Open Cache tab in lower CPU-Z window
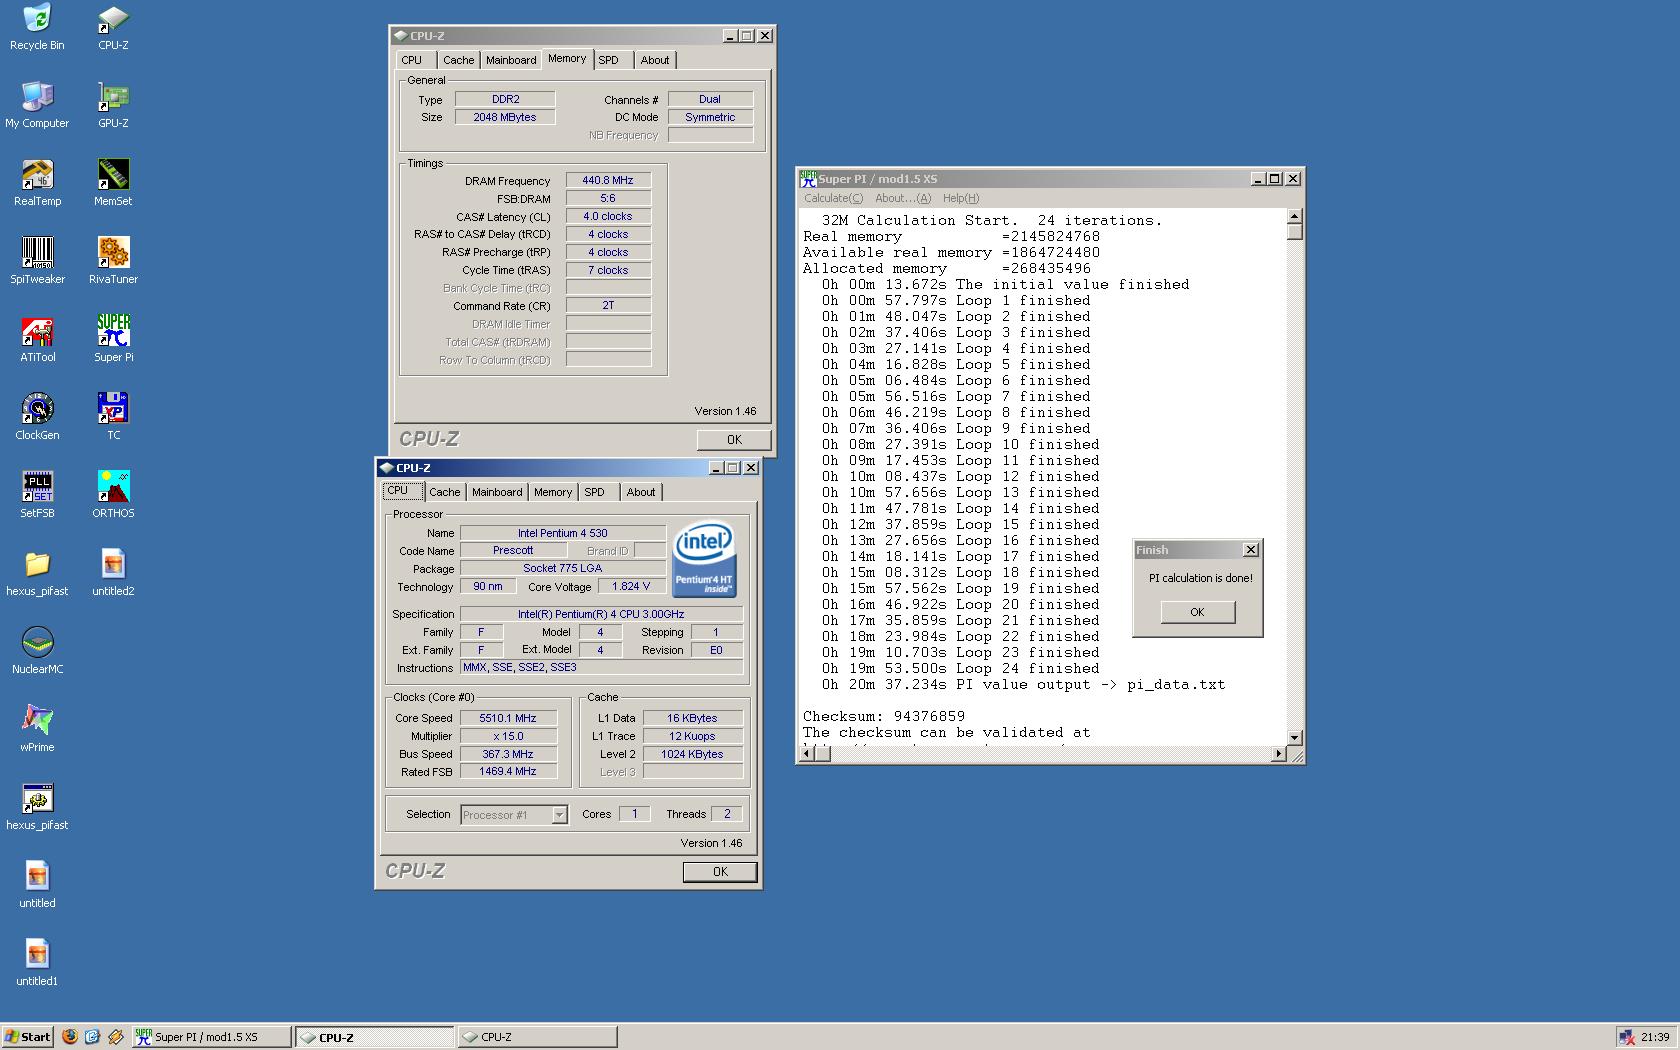 [445, 492]
